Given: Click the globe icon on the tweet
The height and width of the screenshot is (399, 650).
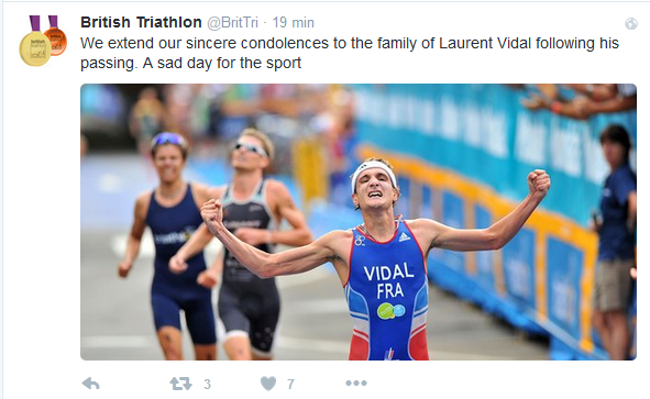Looking at the screenshot, I should [631, 24].
